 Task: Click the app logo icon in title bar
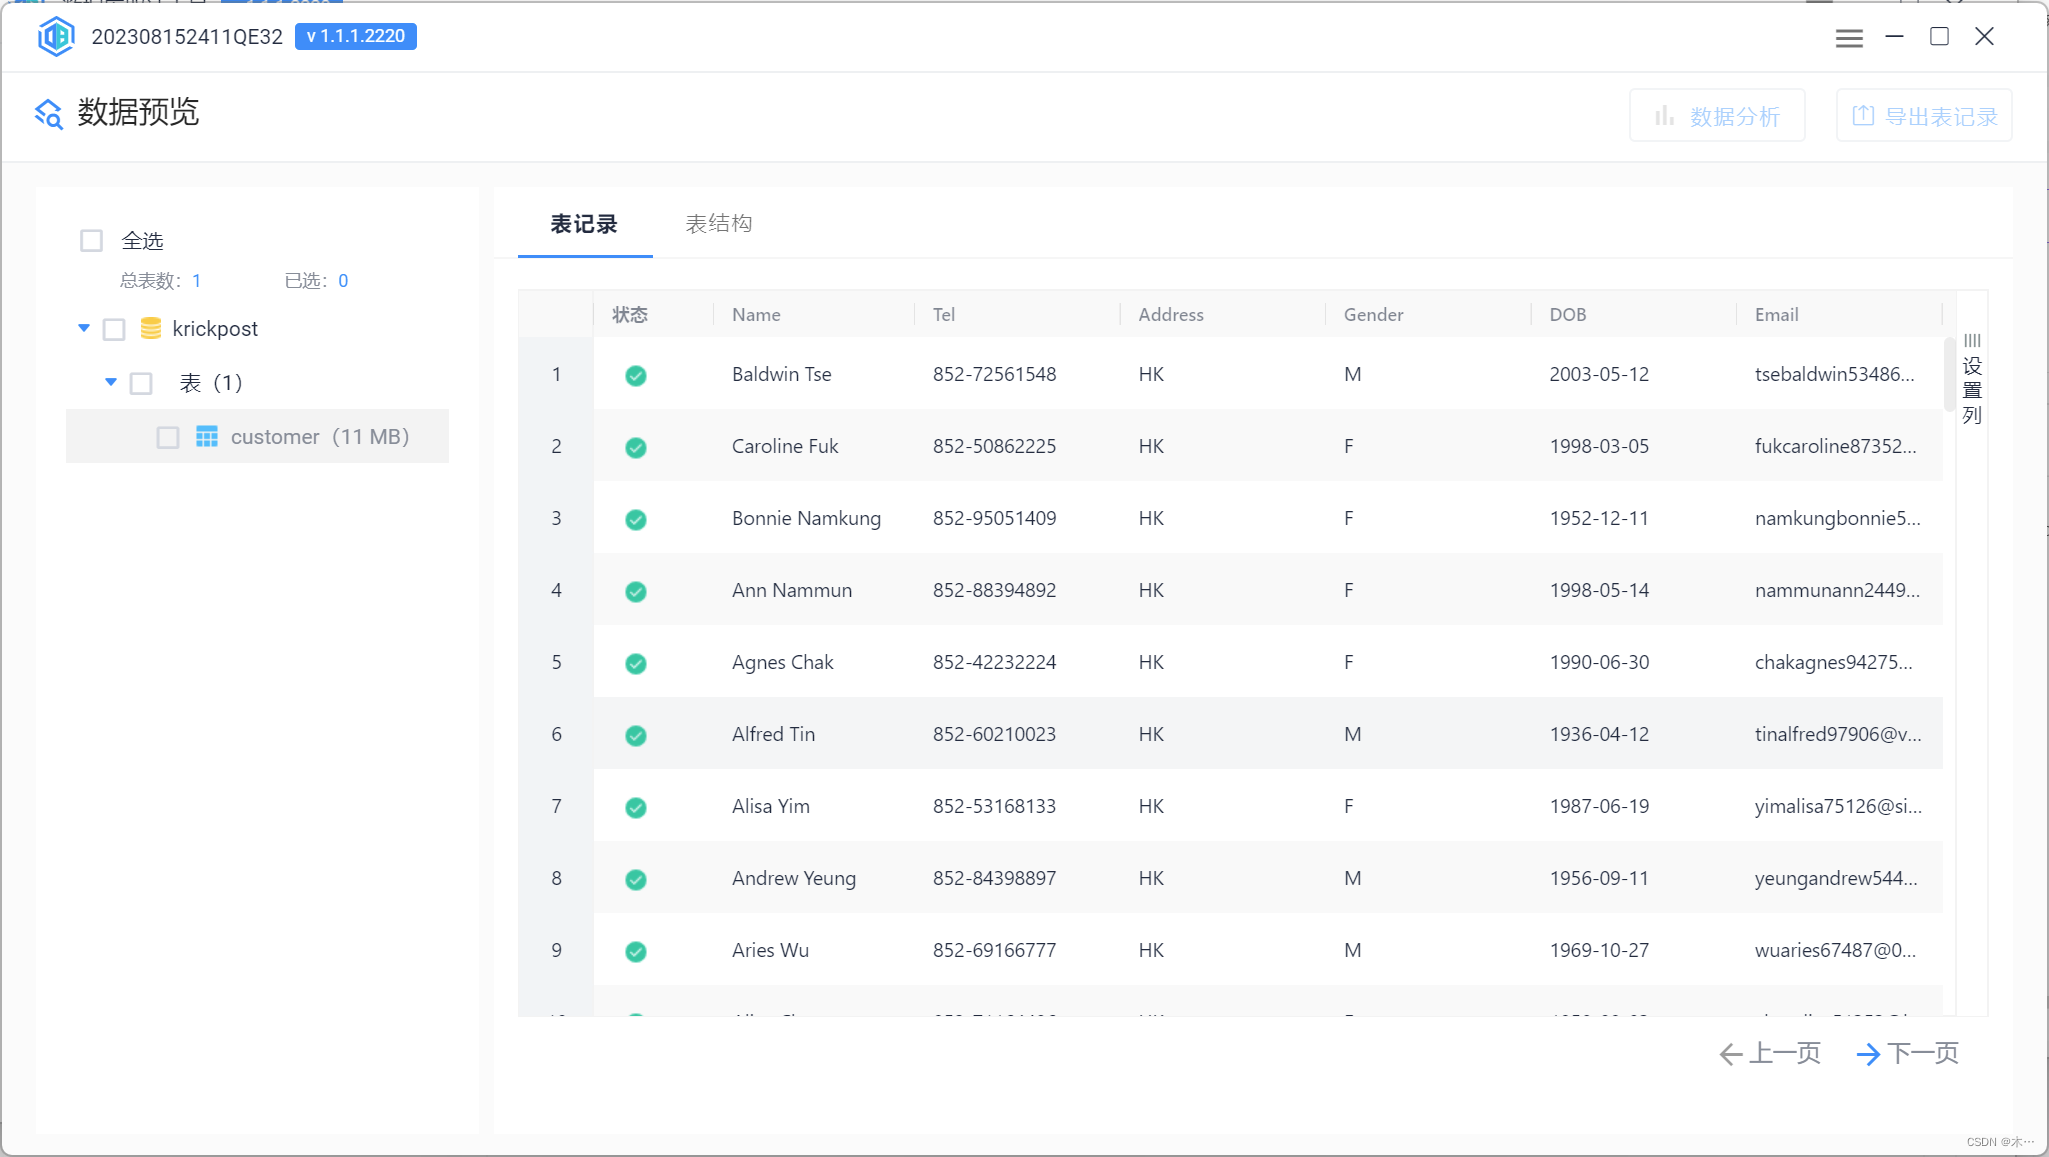(x=56, y=37)
